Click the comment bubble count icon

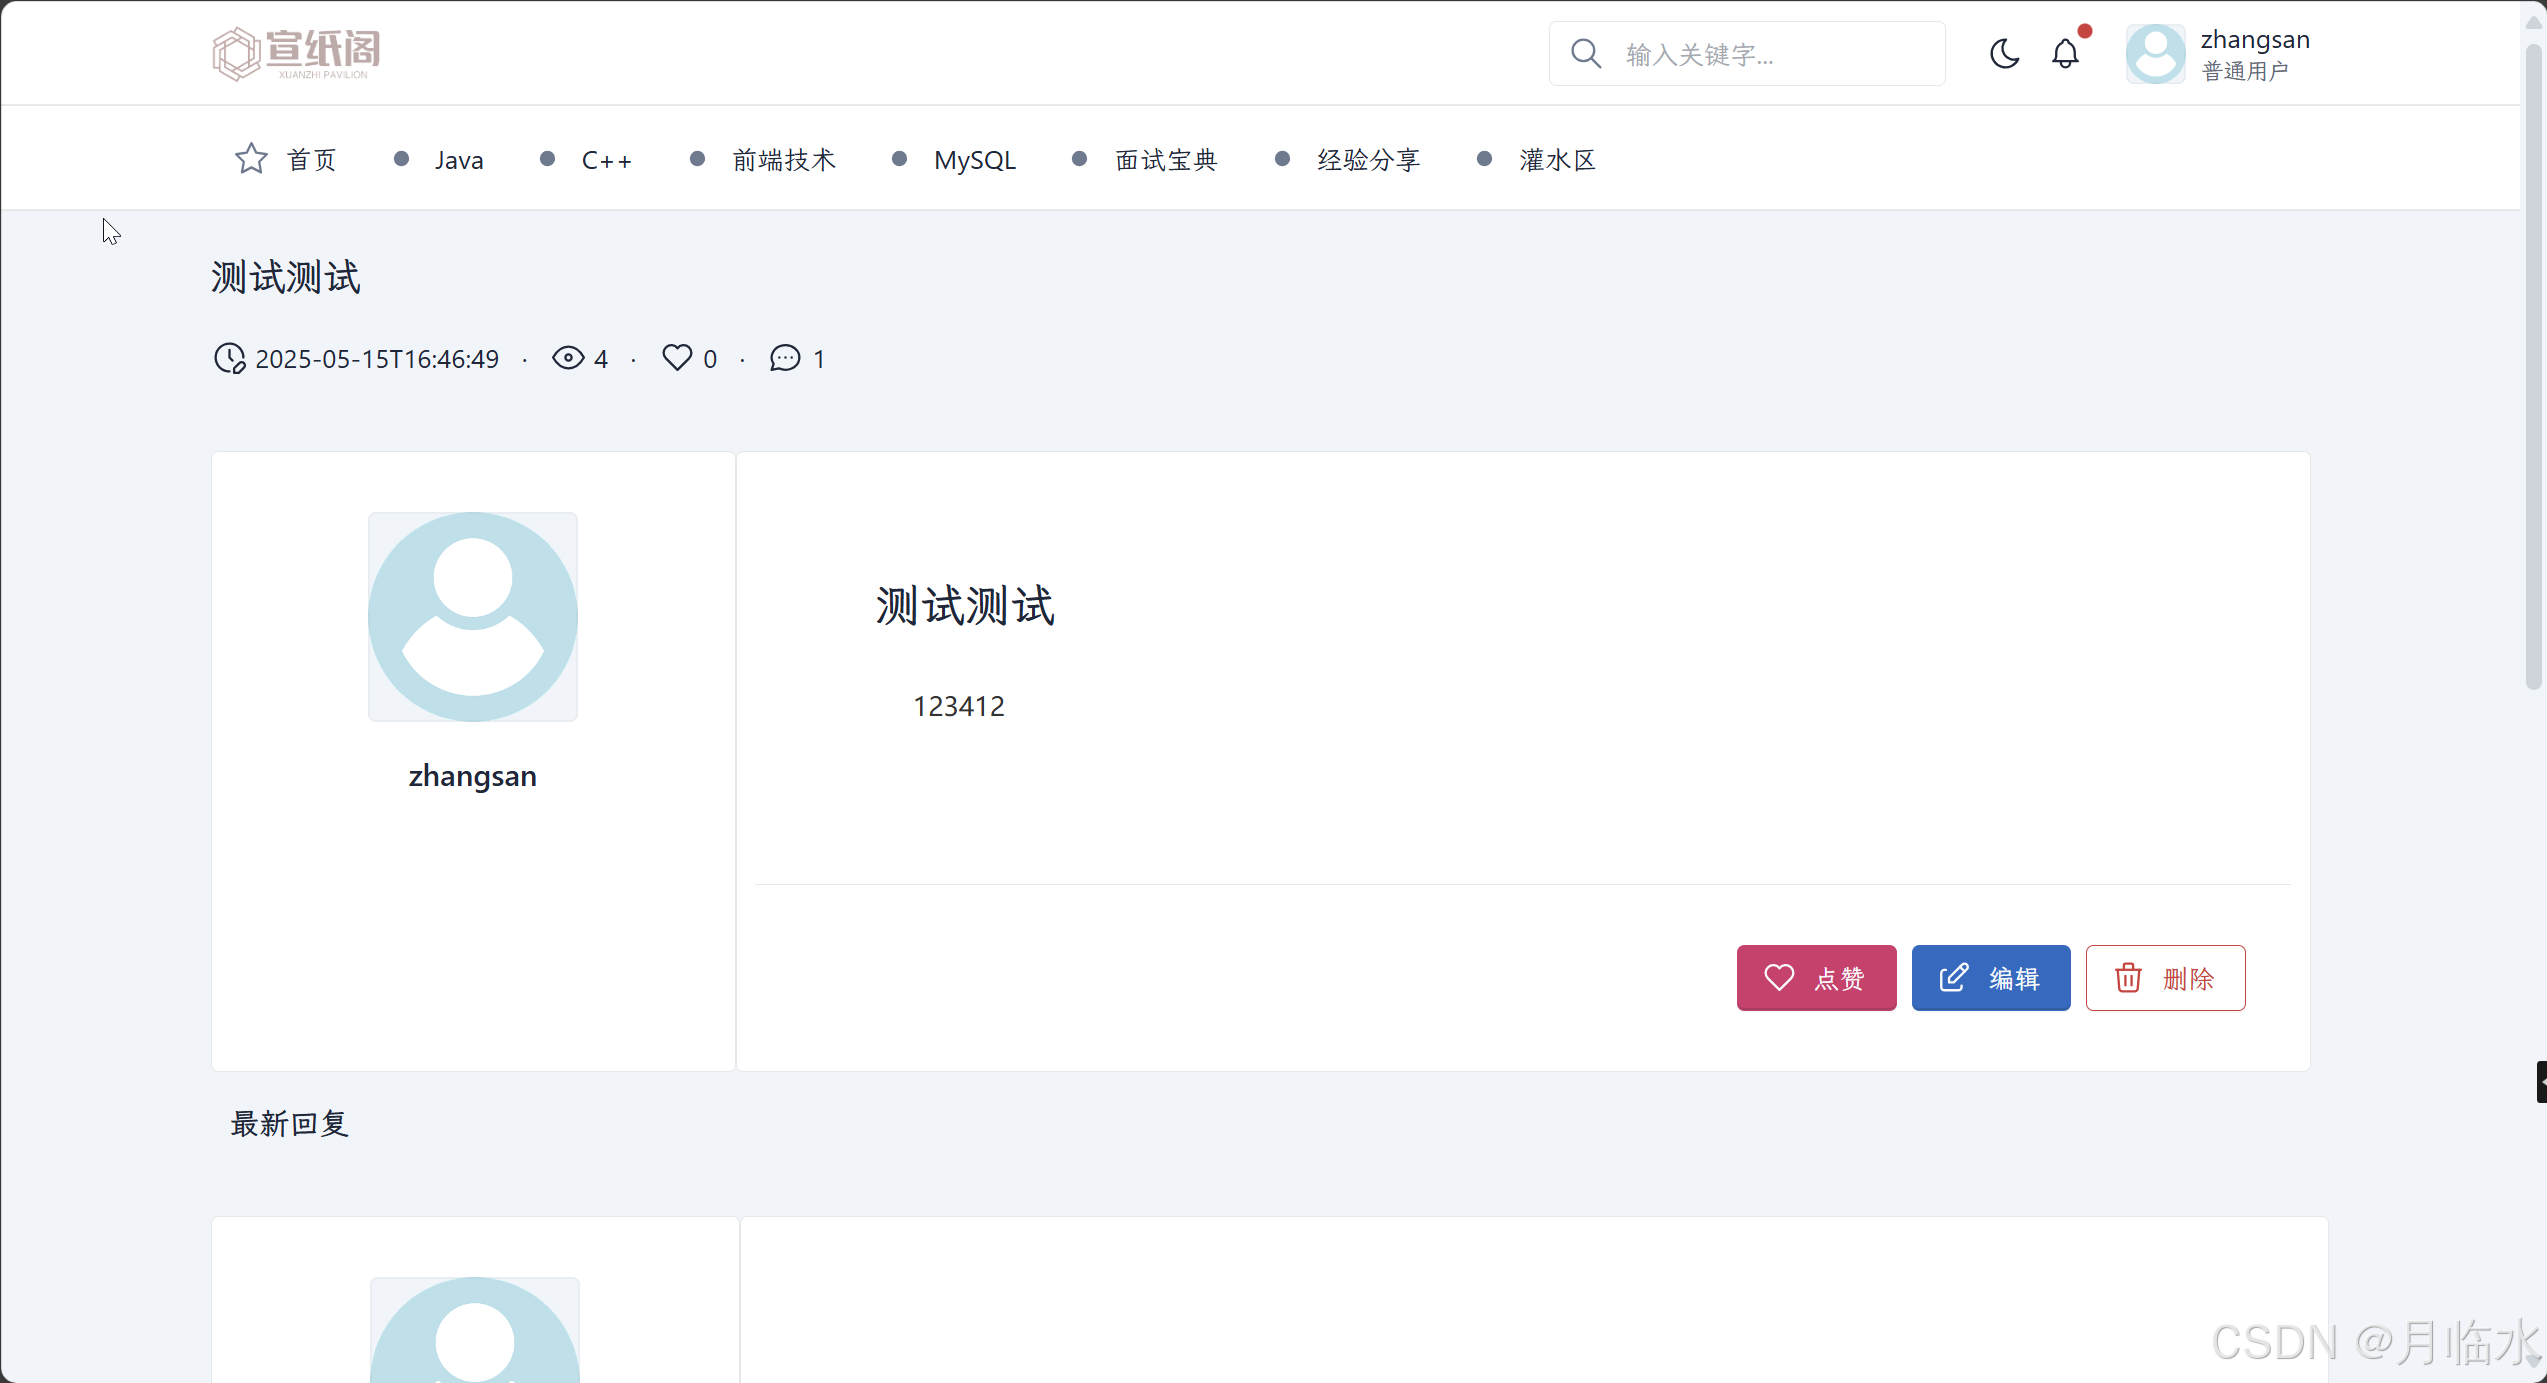(x=785, y=358)
